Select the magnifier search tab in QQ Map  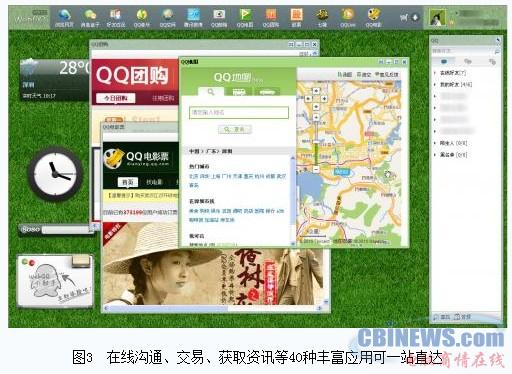coord(211,92)
